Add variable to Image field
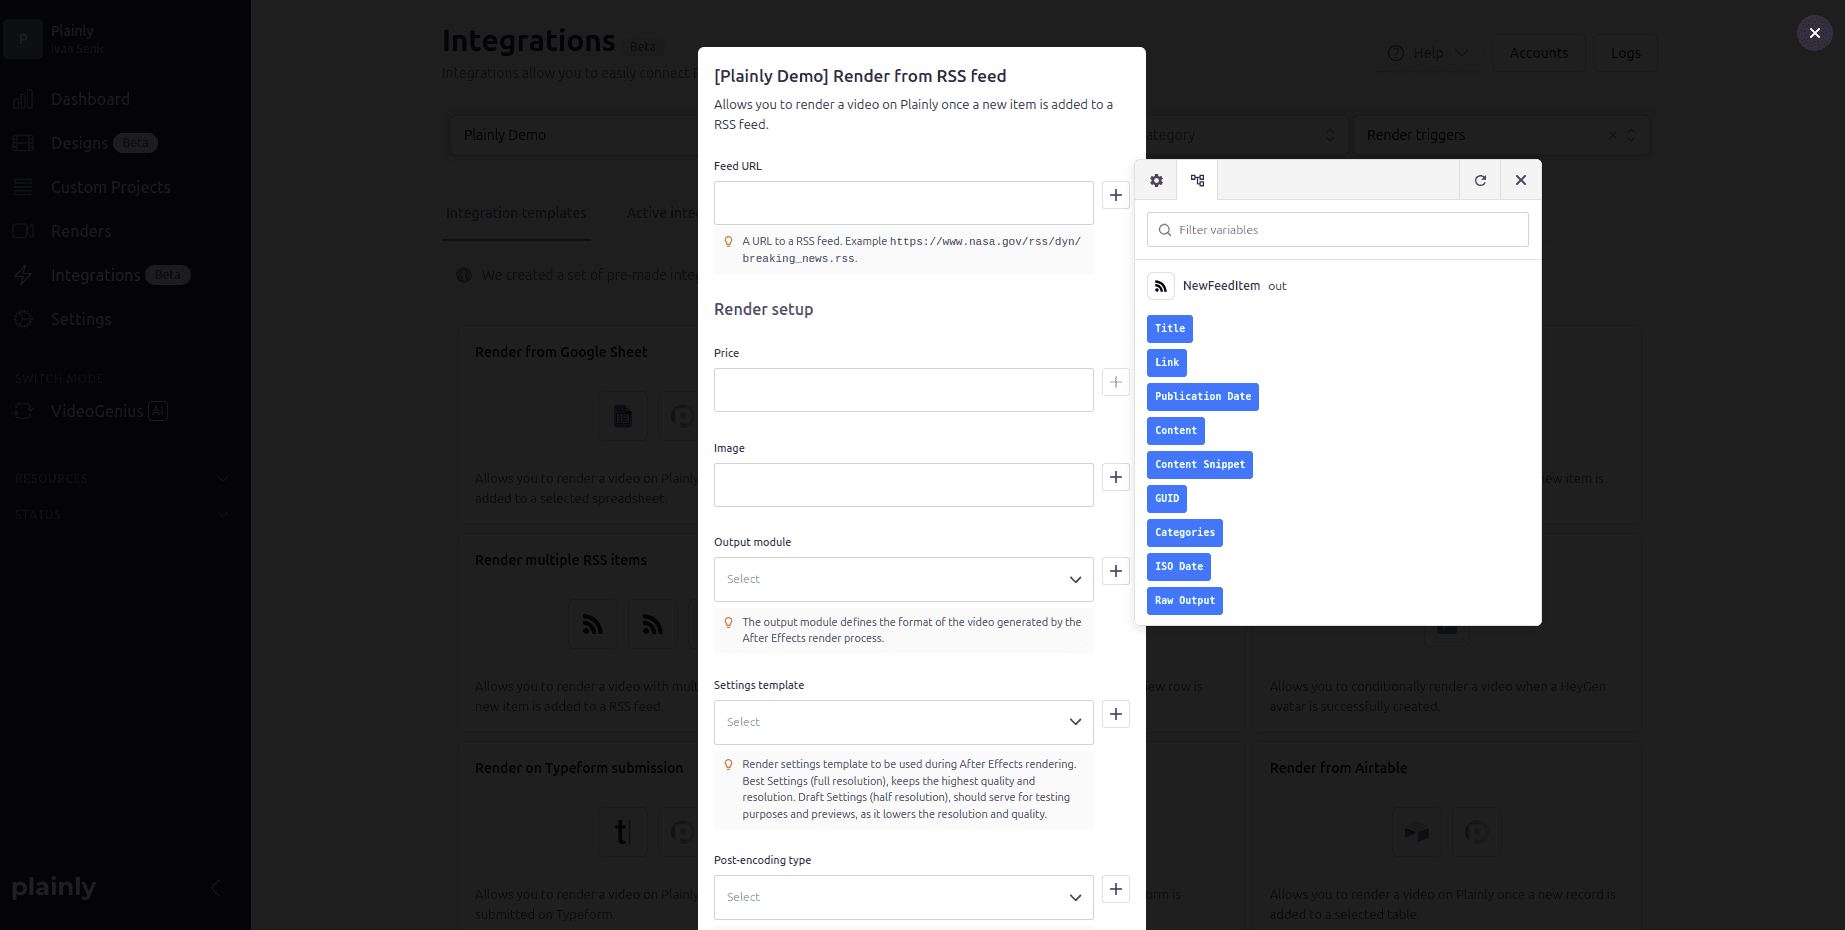1845x930 pixels. click(1116, 477)
